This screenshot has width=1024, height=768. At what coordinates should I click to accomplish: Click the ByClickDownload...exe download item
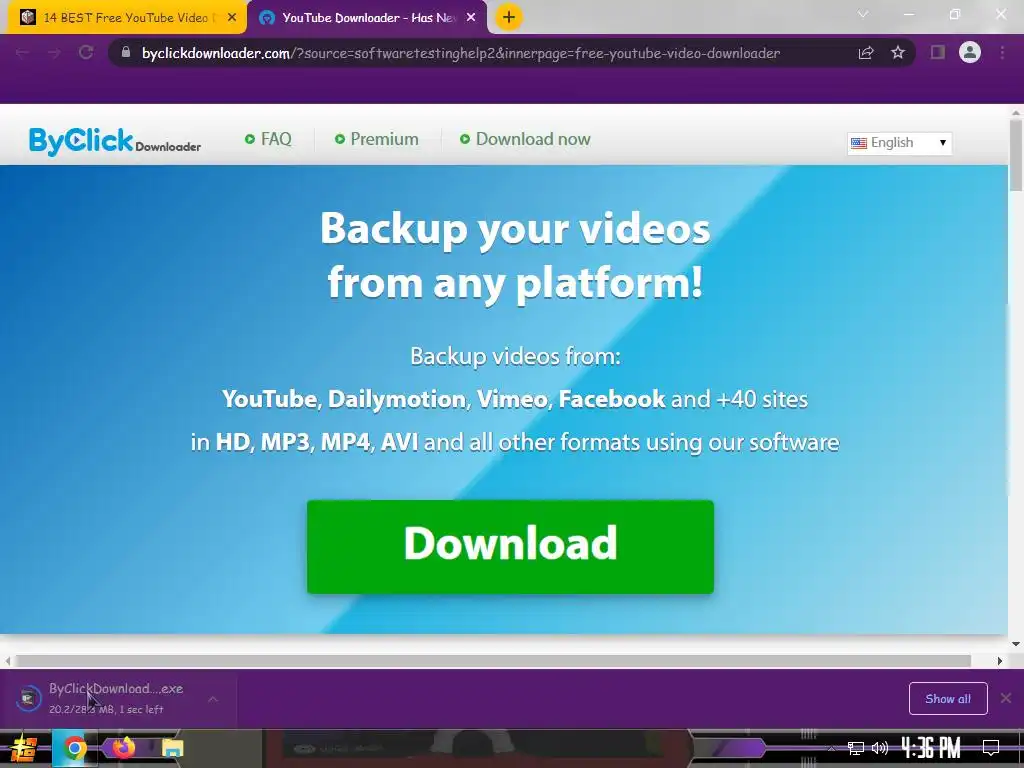click(x=116, y=698)
